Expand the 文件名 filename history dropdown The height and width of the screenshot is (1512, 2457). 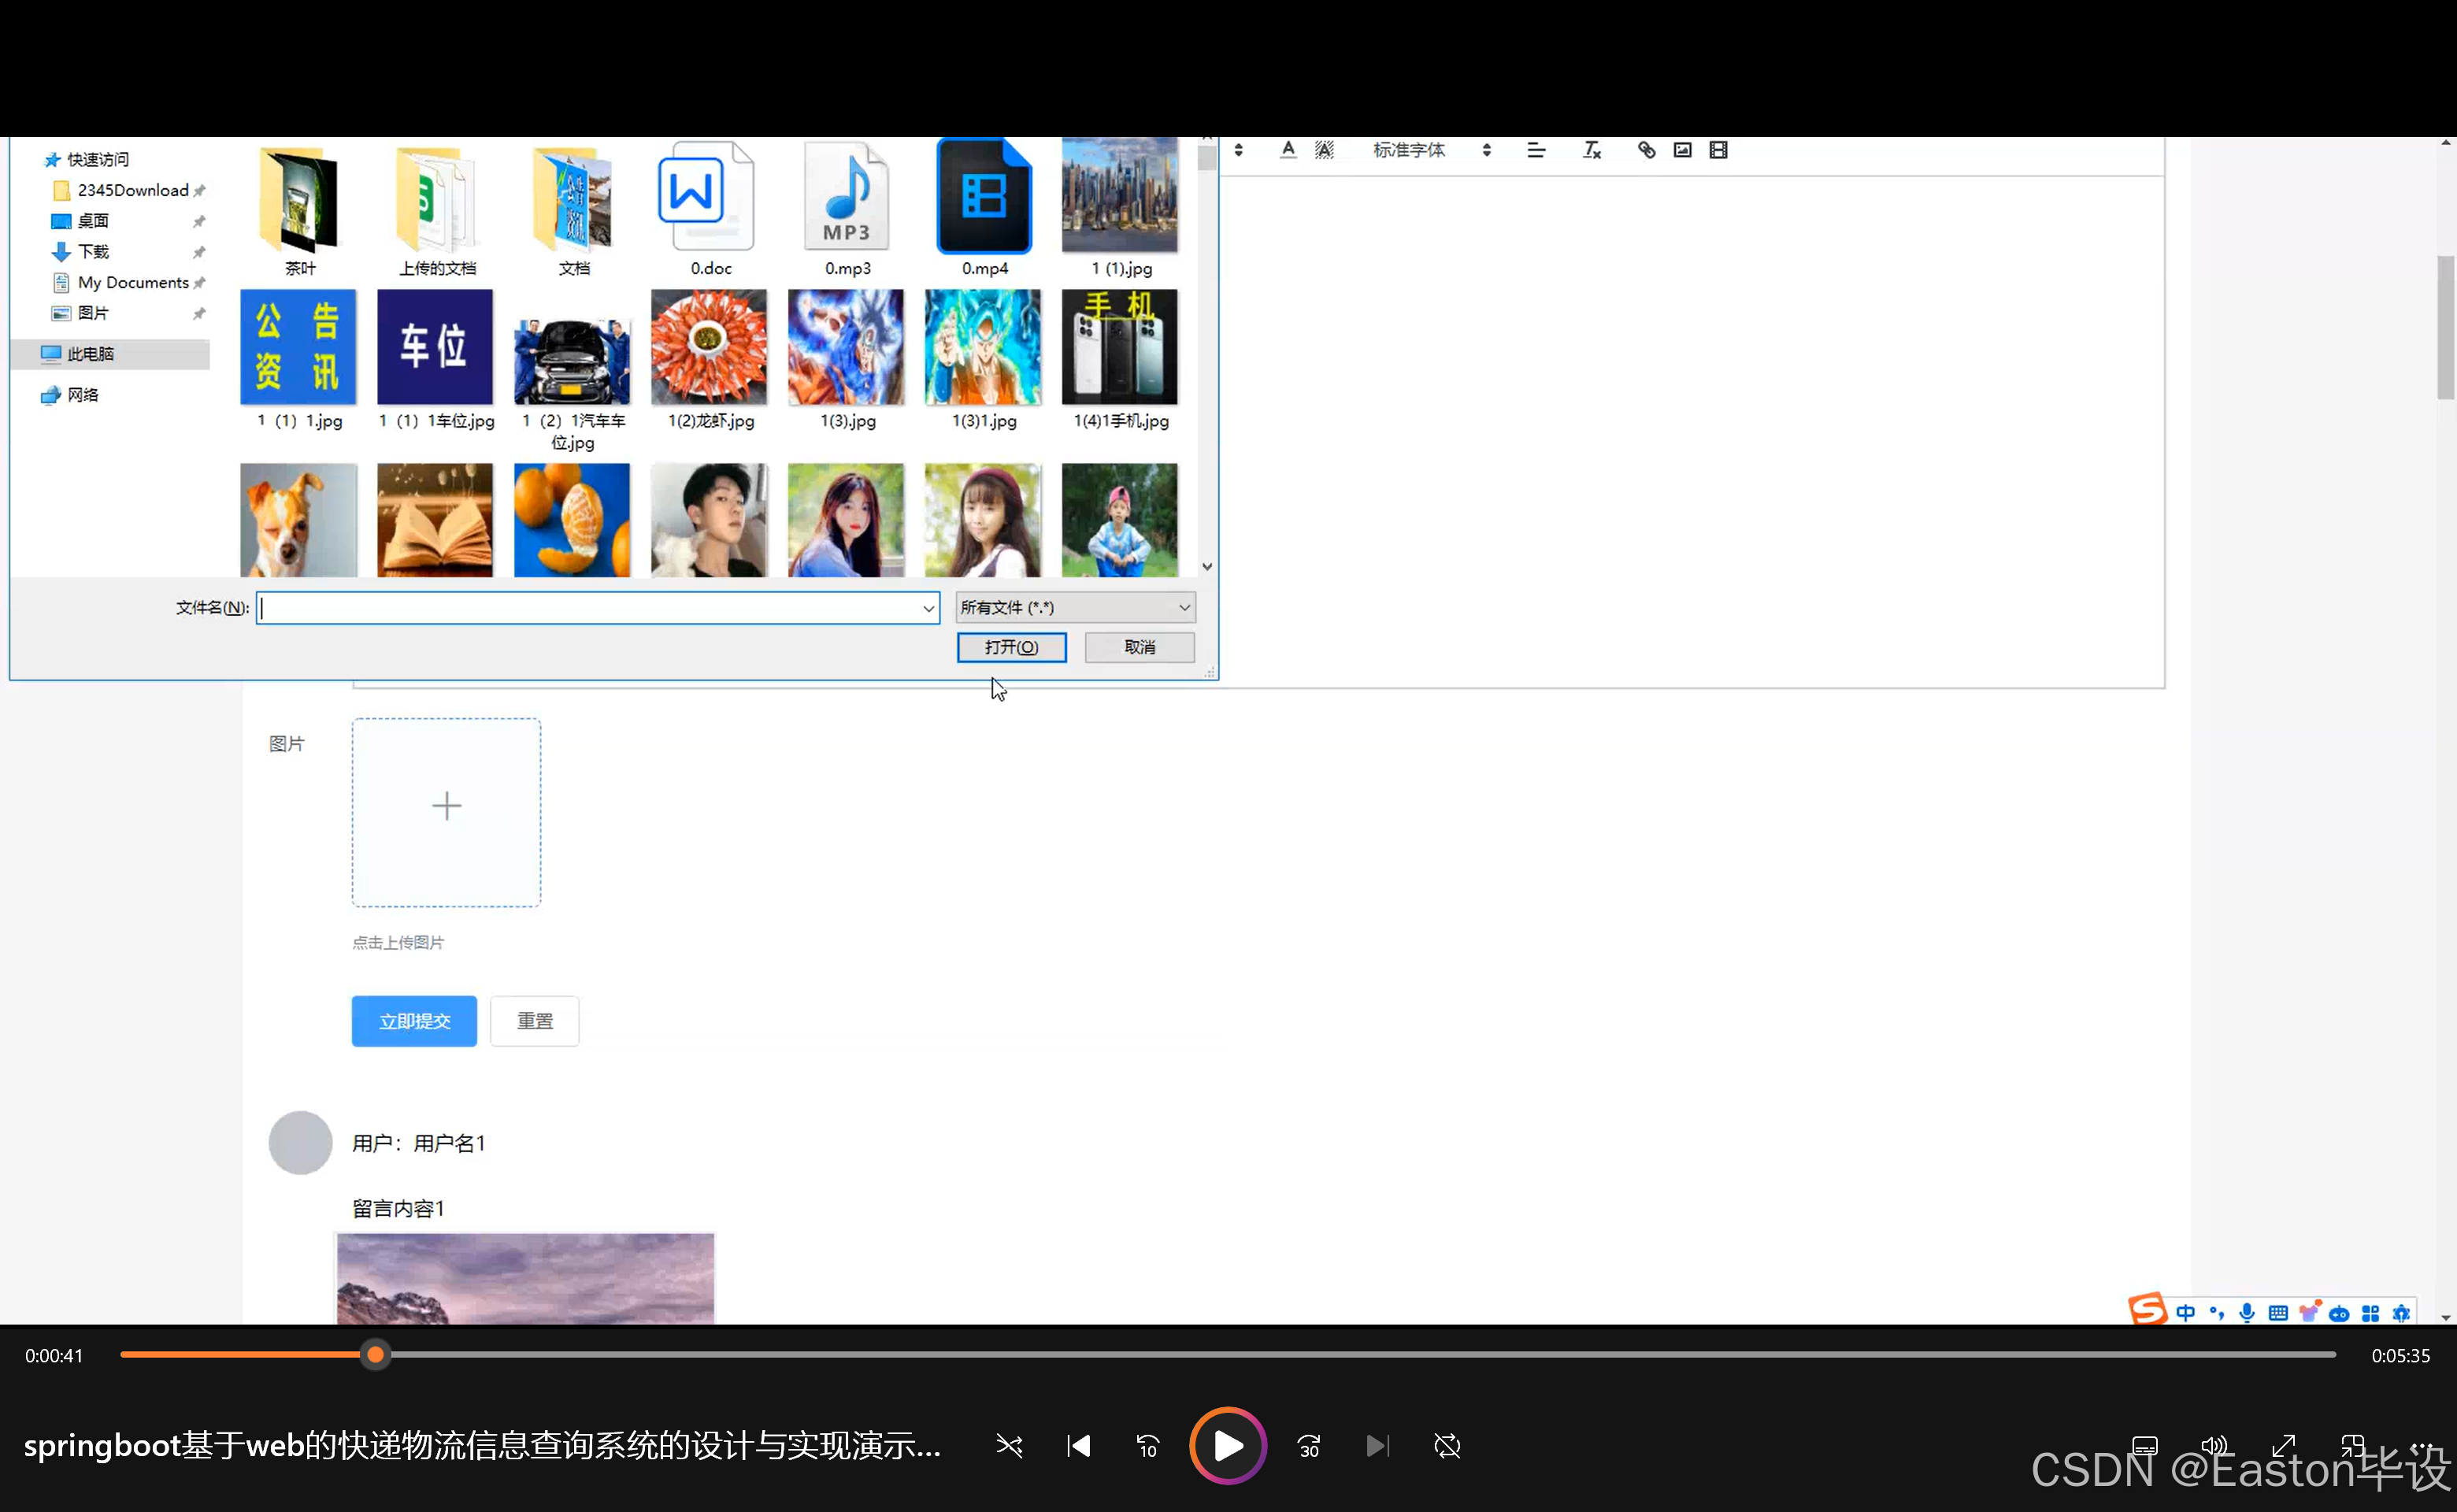tap(928, 608)
